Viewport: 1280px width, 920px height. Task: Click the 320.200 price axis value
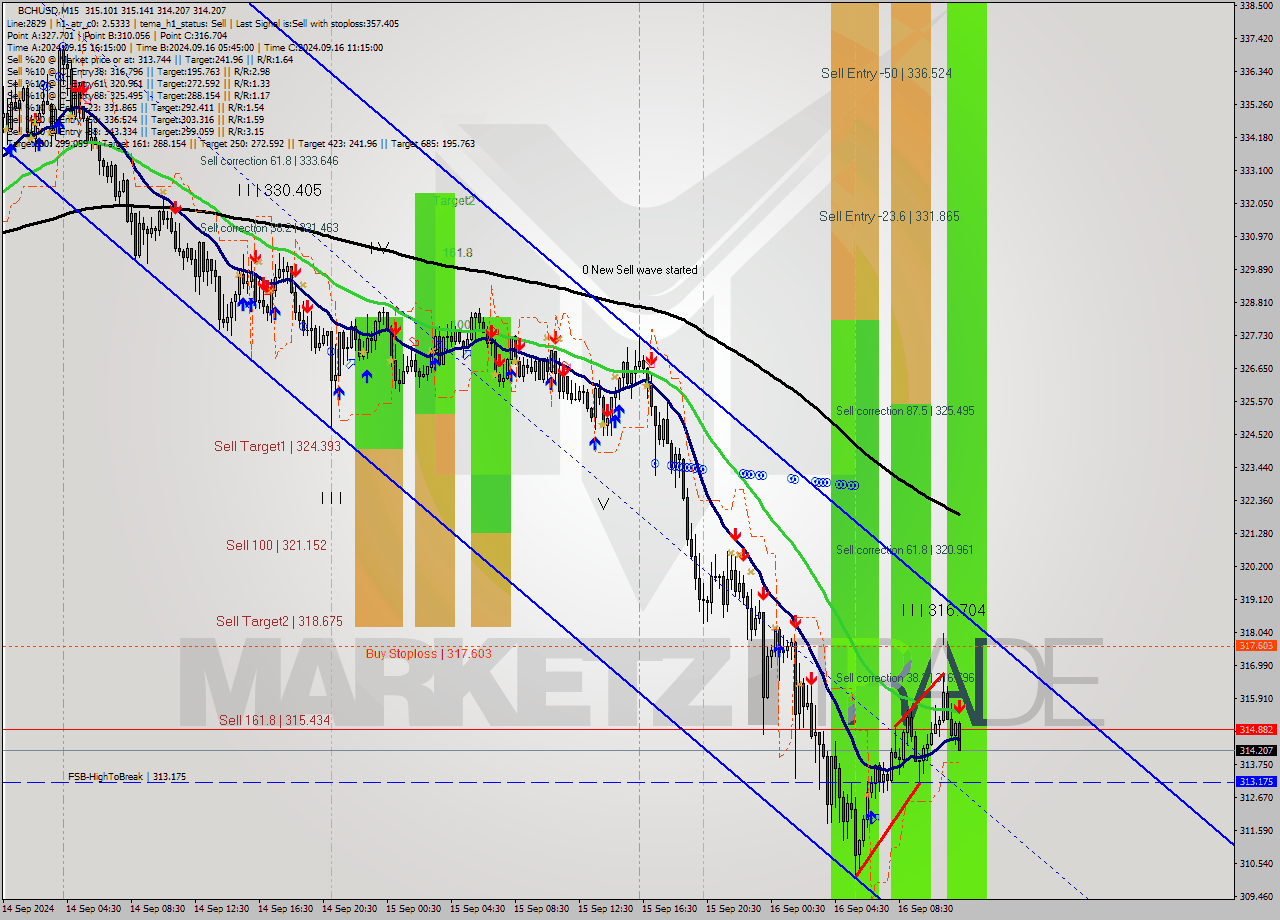(x=1255, y=566)
